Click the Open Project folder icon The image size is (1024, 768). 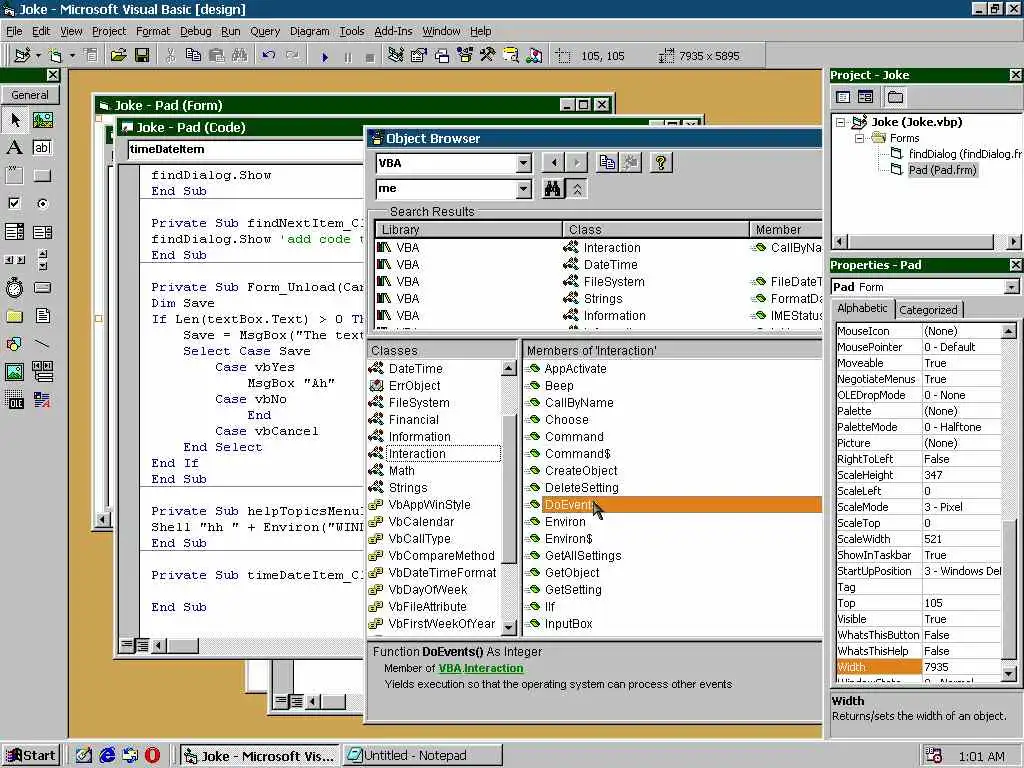point(118,56)
